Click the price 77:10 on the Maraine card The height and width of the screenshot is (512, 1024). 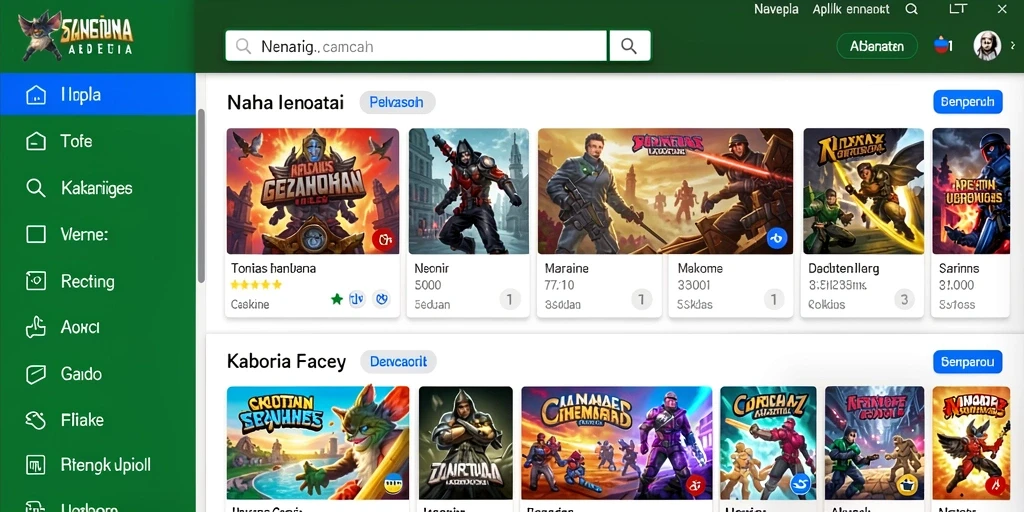tap(559, 285)
